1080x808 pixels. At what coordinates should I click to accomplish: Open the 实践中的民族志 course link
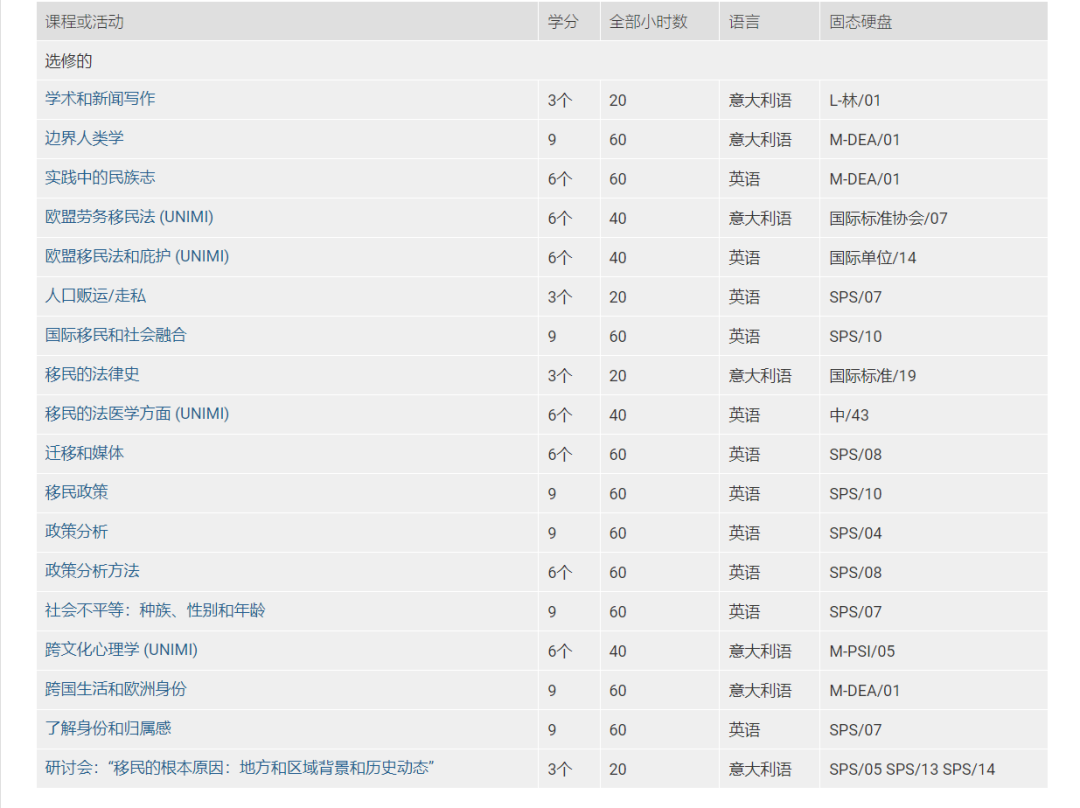point(100,178)
